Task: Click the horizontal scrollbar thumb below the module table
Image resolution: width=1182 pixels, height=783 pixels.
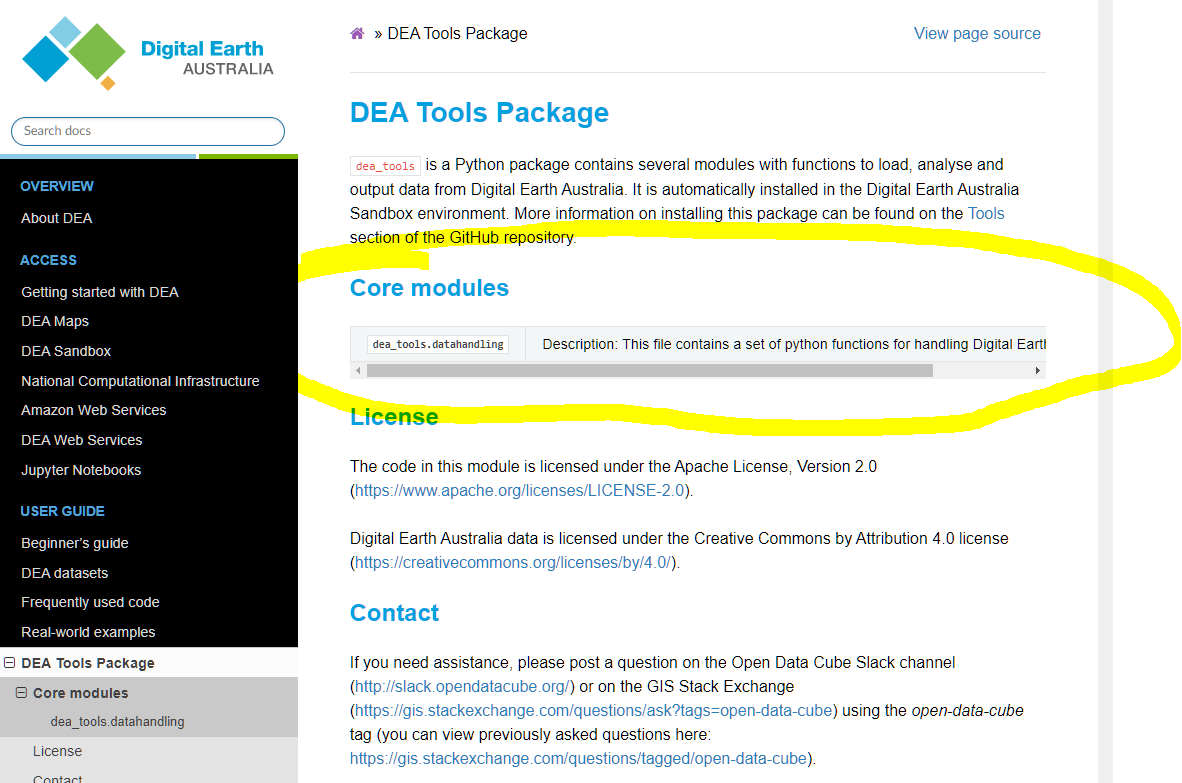Action: point(650,370)
